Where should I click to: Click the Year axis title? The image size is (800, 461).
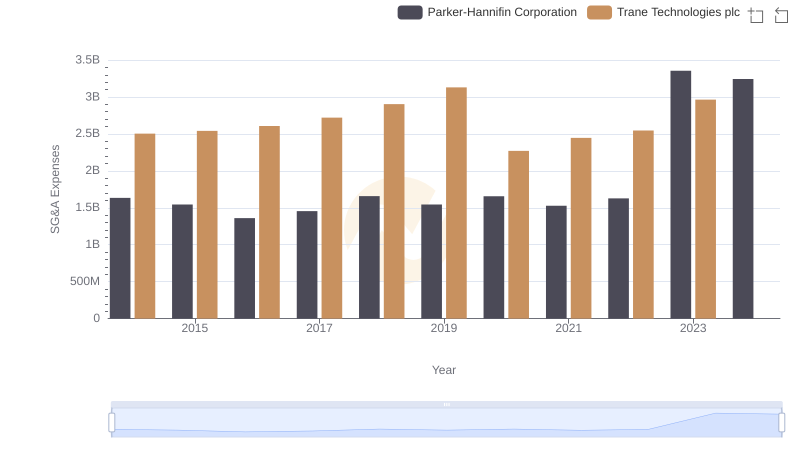[444, 370]
